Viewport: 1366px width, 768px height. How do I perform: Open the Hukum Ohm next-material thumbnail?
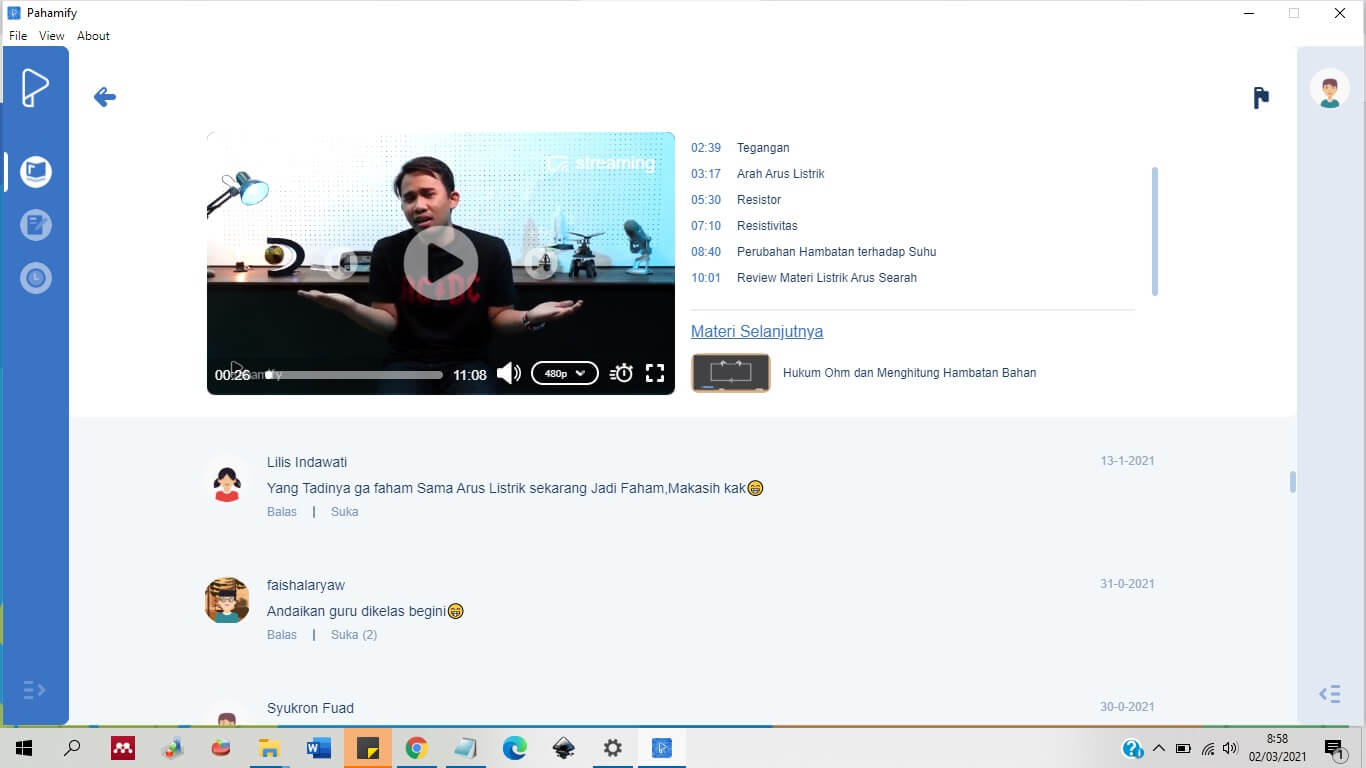731,373
